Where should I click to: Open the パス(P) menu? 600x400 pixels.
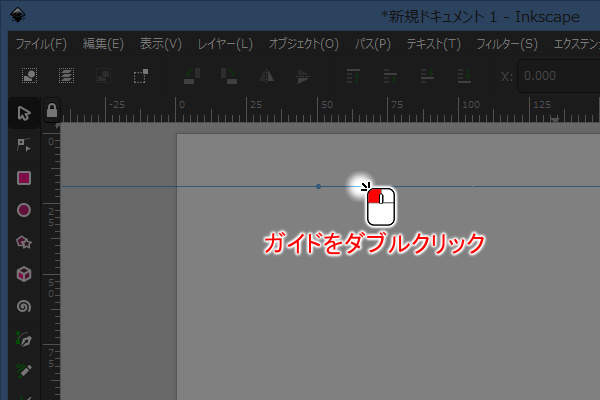pyautogui.click(x=373, y=44)
